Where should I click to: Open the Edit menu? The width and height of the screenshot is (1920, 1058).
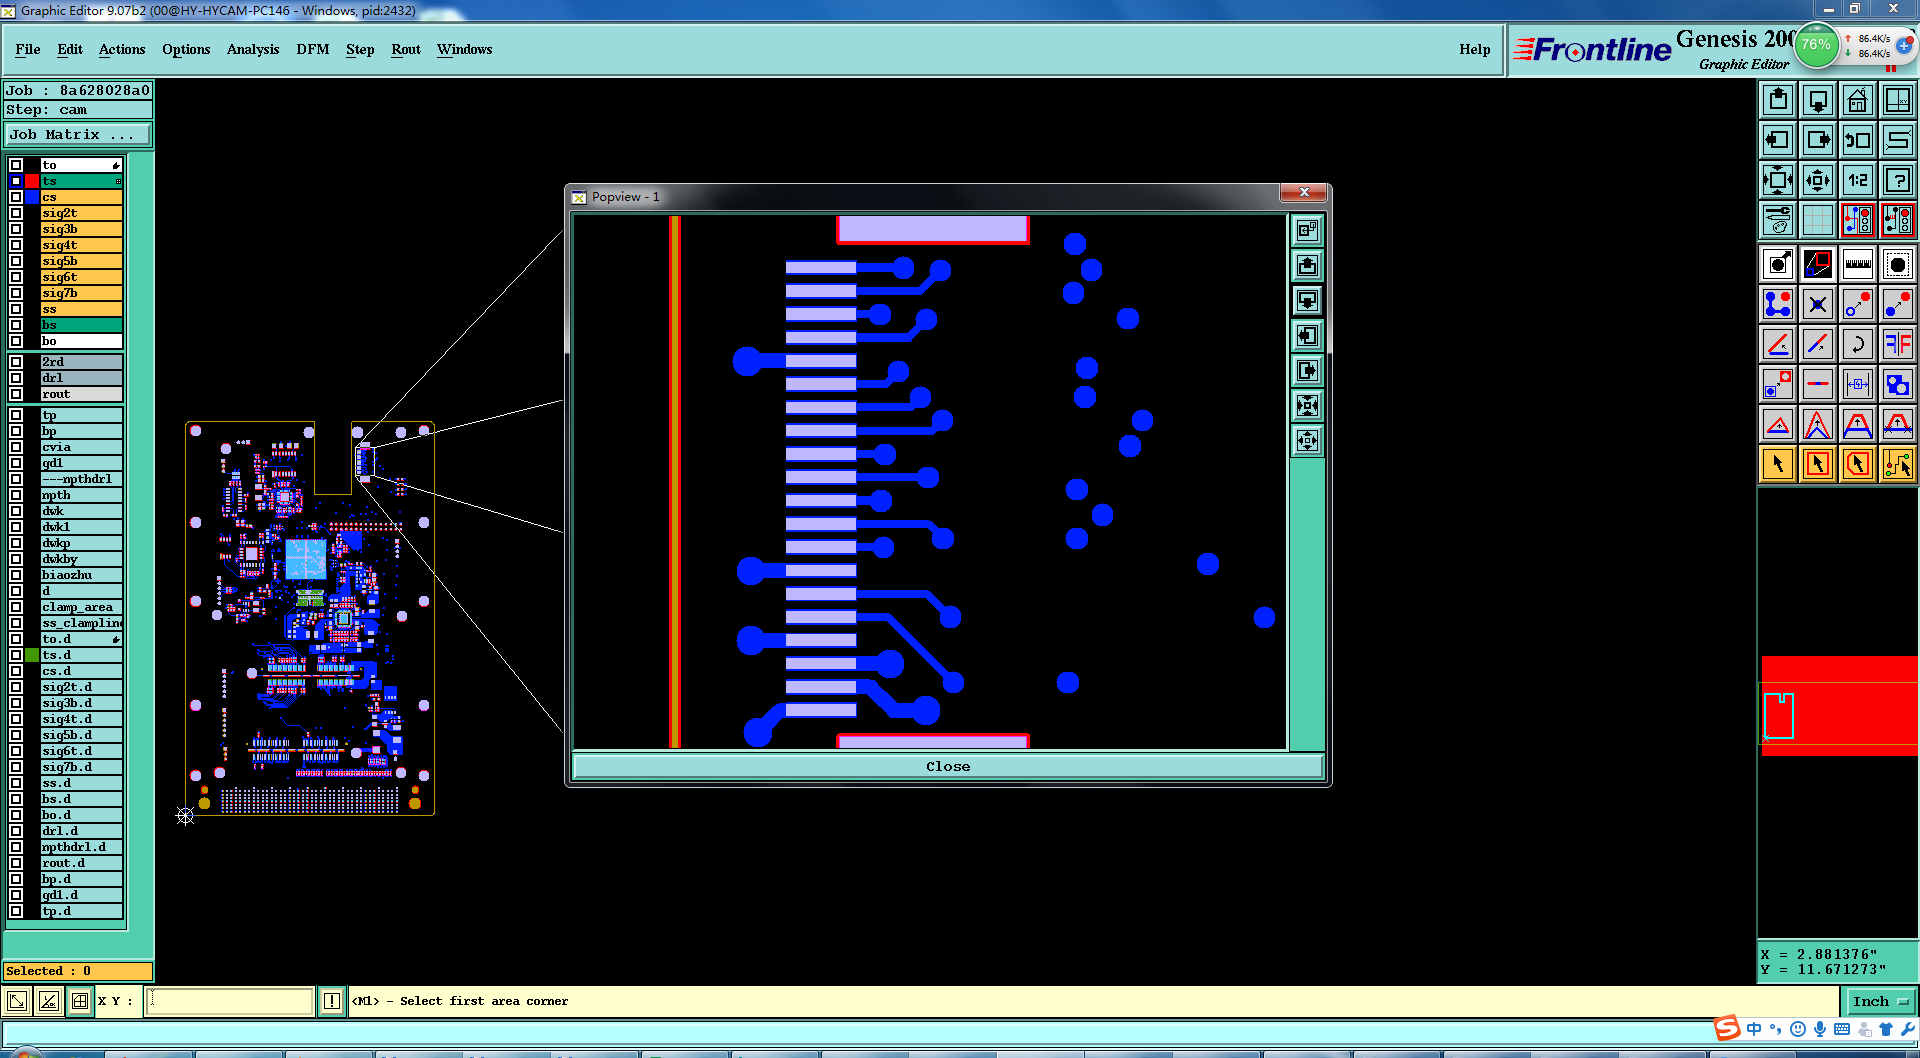70,49
